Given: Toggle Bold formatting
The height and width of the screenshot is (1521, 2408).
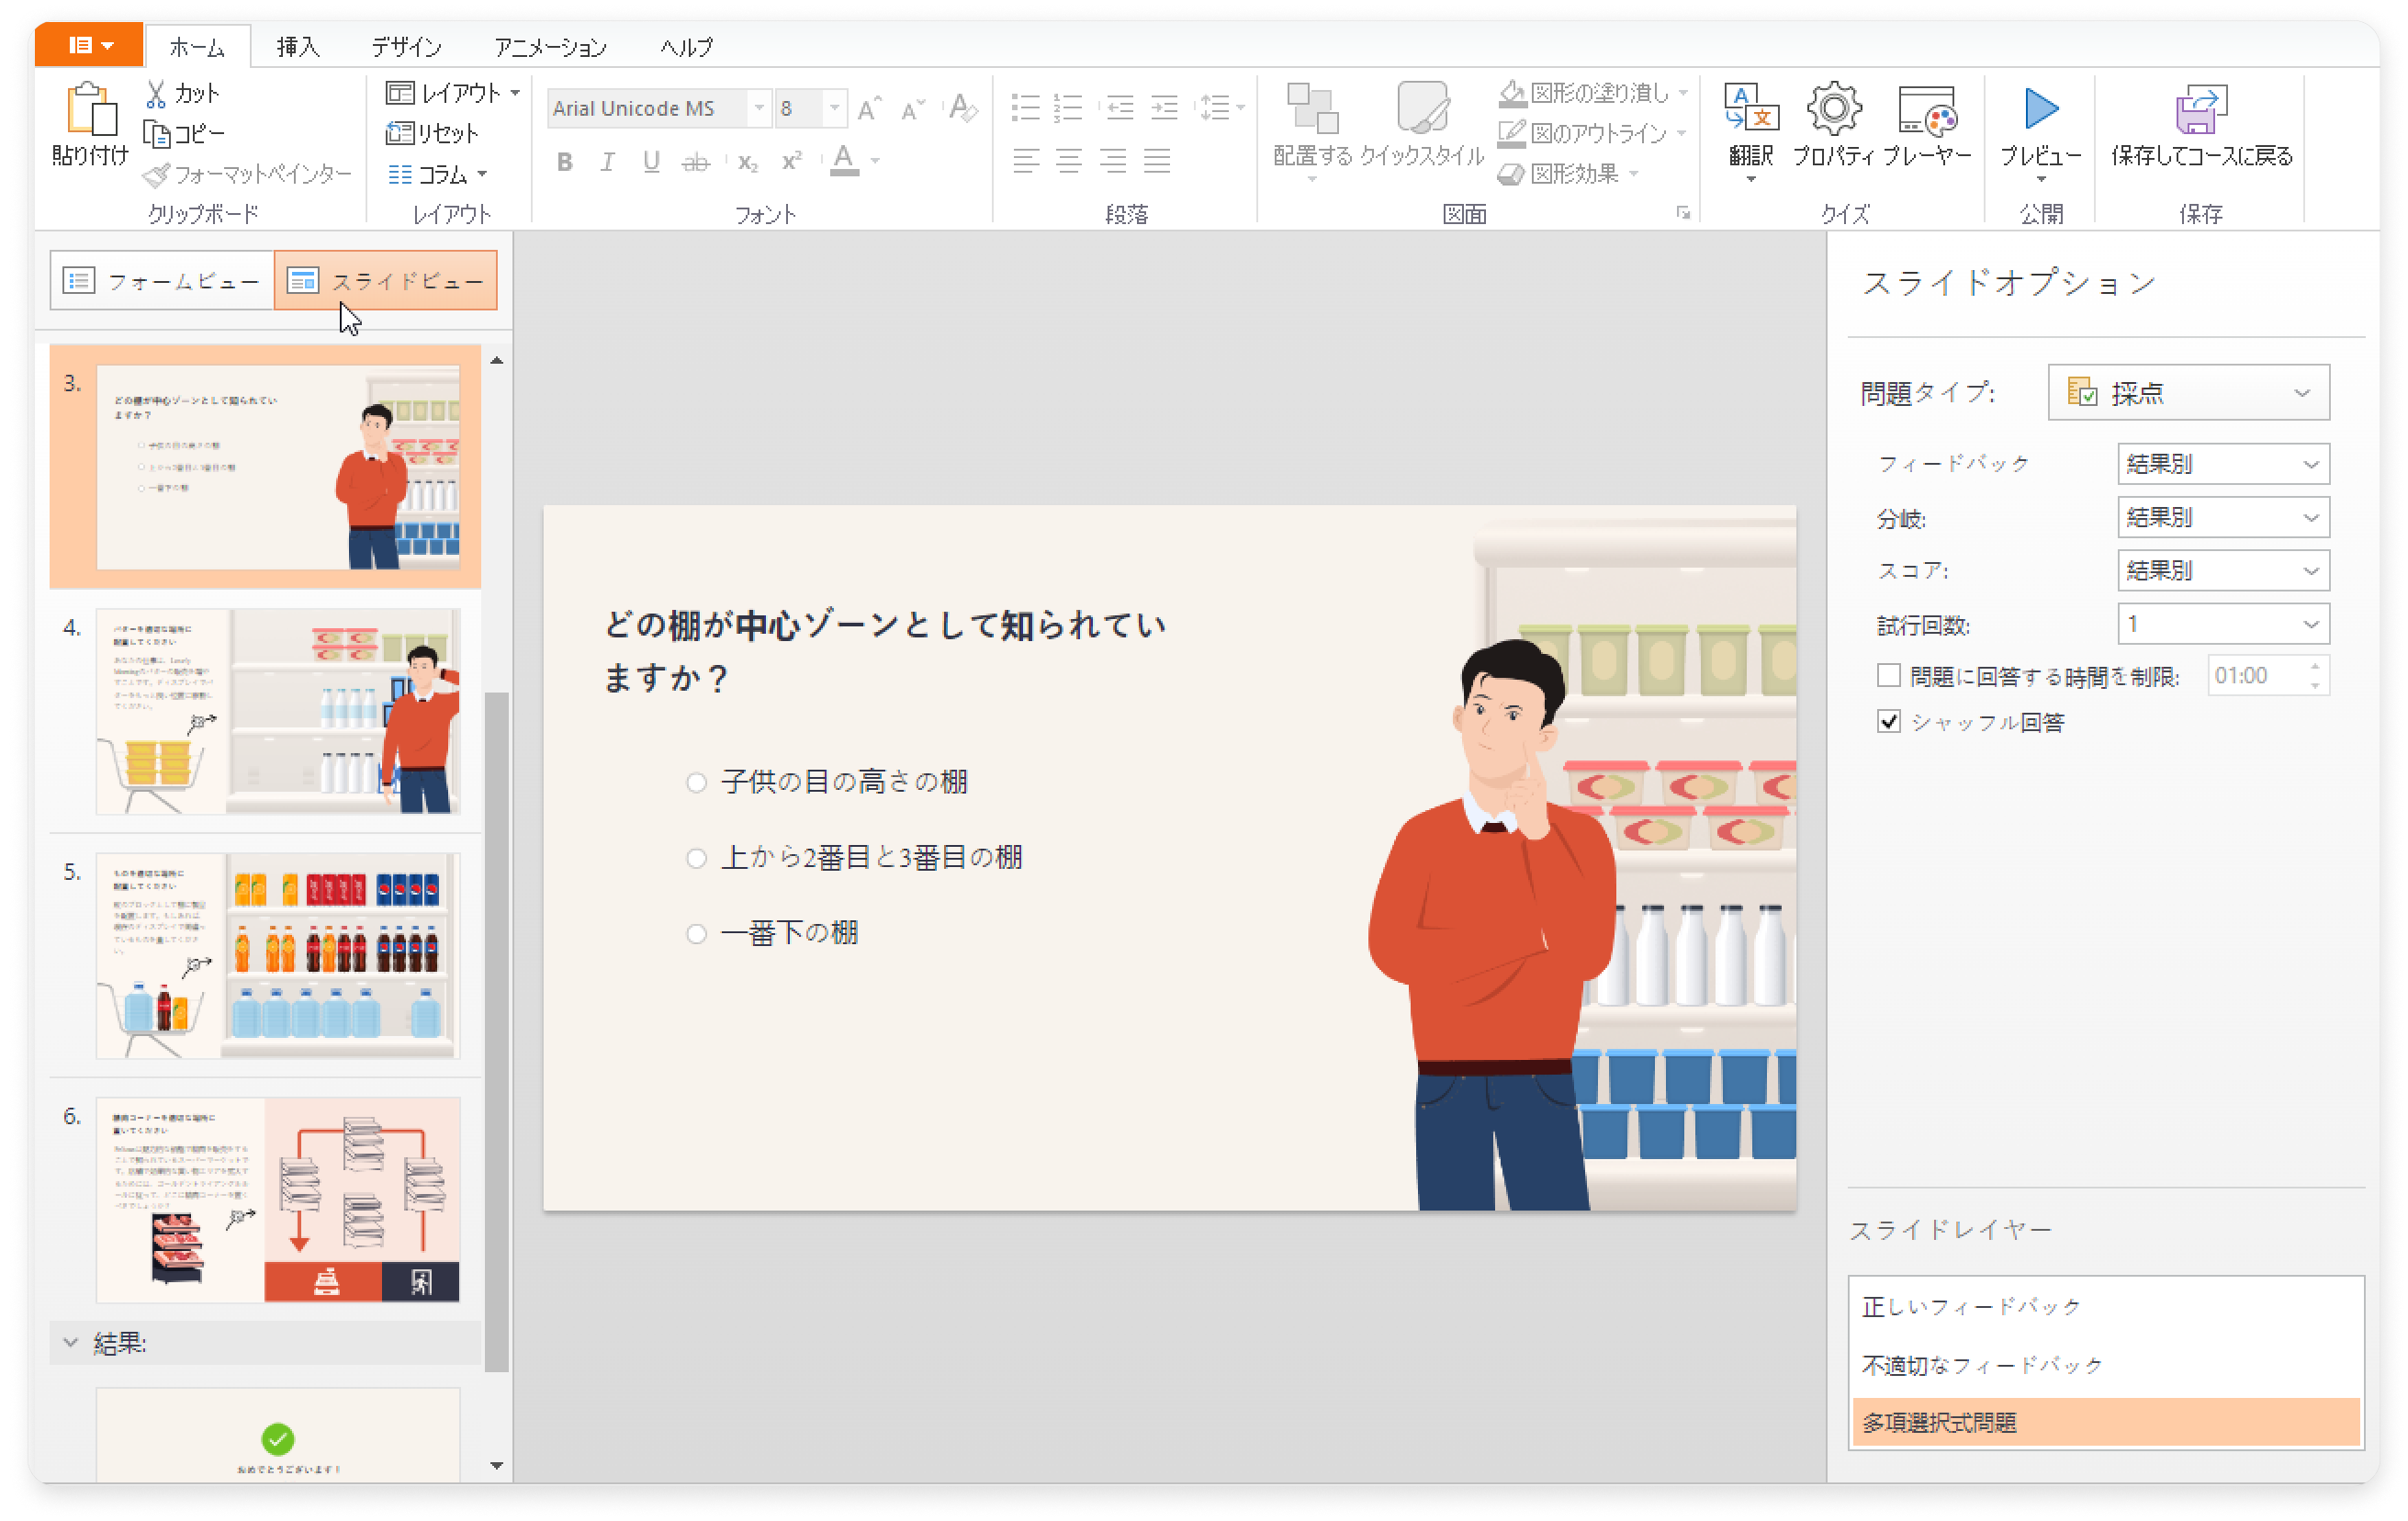Looking at the screenshot, I should click(565, 161).
